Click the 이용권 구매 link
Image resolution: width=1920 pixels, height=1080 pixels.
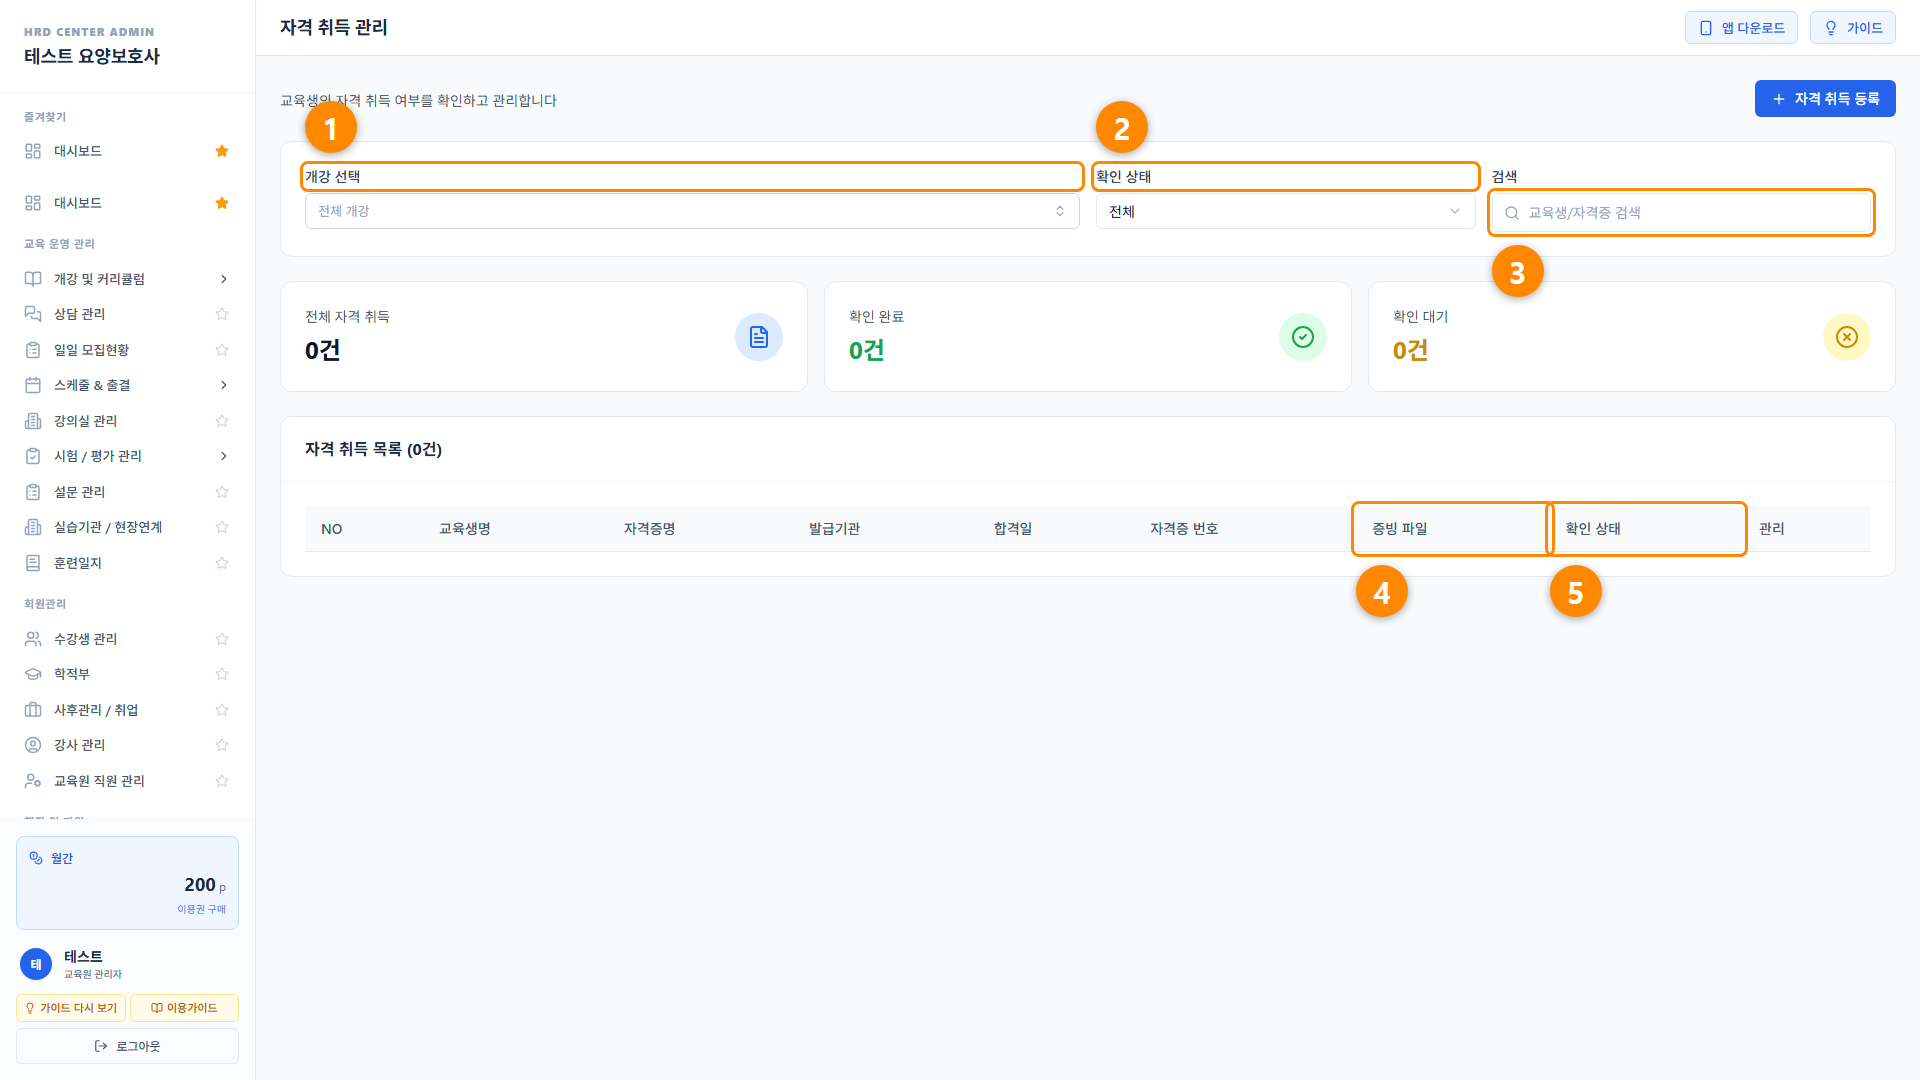202,909
